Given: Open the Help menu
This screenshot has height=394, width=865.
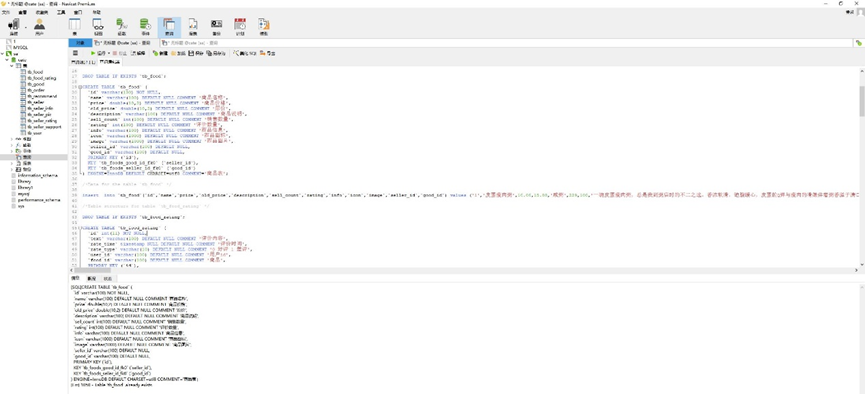Looking at the screenshot, I should (x=96, y=12).
